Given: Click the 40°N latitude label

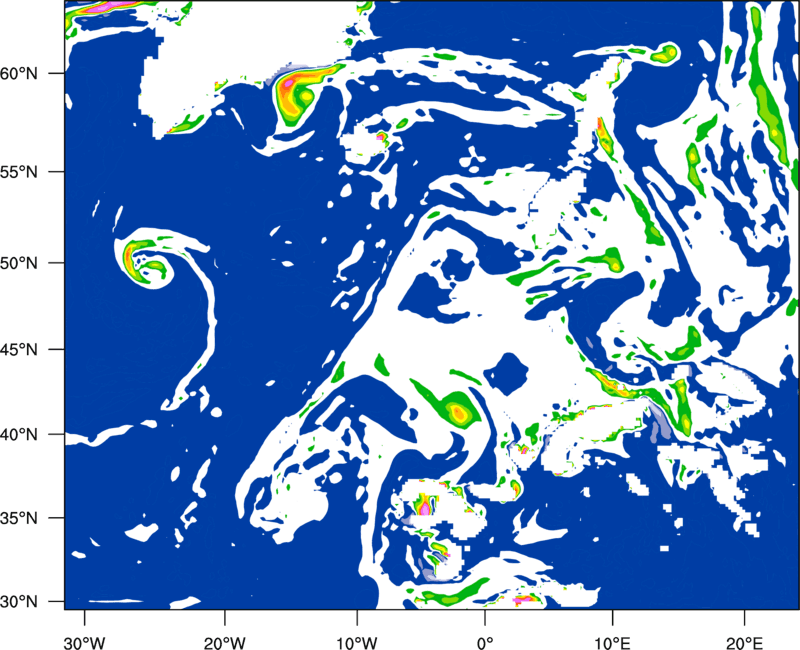Looking at the screenshot, I should pos(19,435).
